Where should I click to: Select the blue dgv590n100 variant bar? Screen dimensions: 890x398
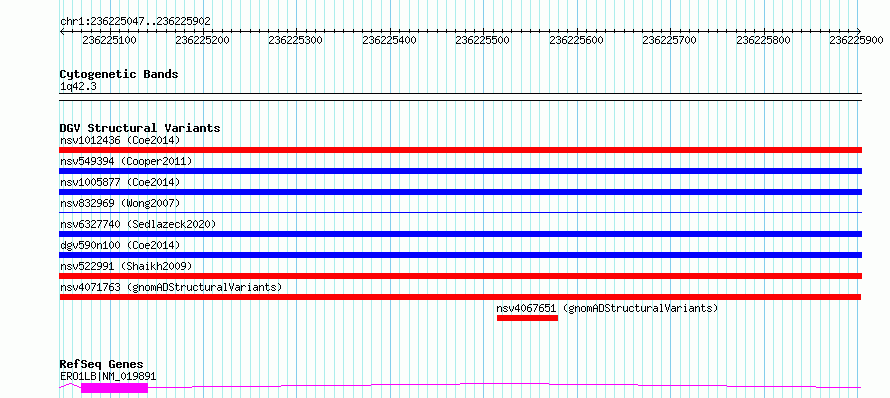click(461, 255)
